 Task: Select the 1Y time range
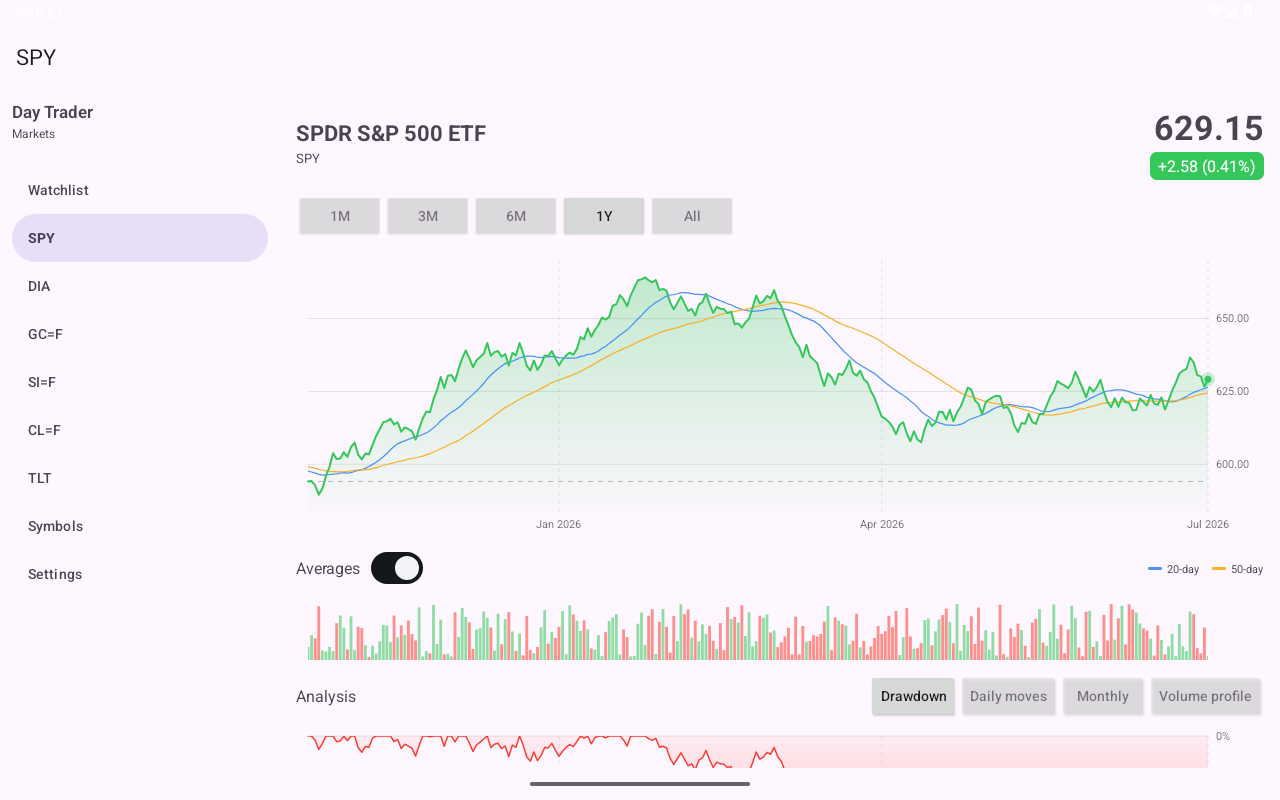(604, 216)
